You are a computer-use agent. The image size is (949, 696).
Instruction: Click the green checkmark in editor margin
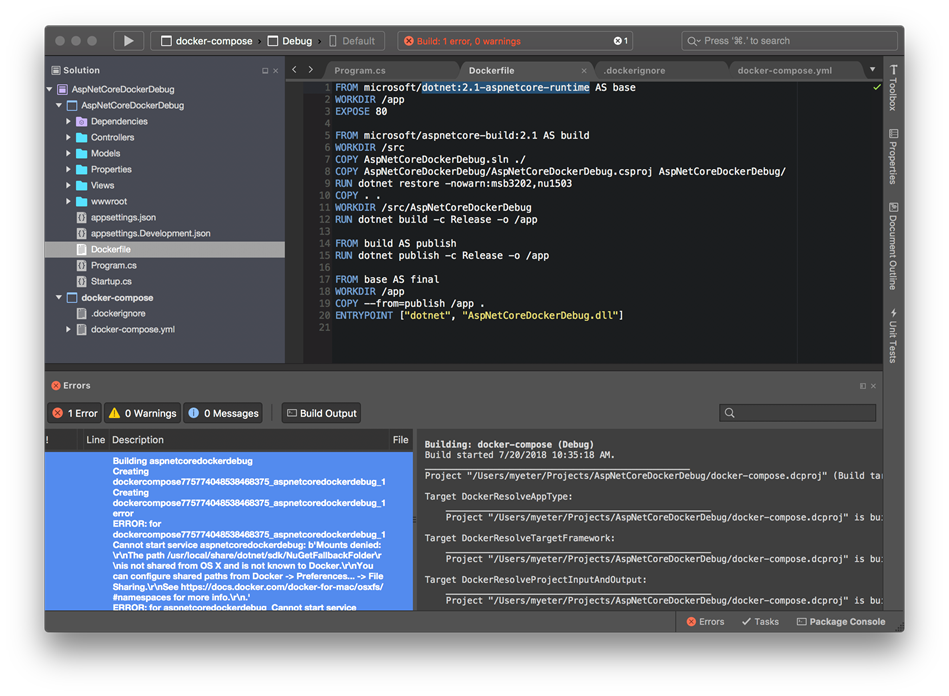coord(876,88)
